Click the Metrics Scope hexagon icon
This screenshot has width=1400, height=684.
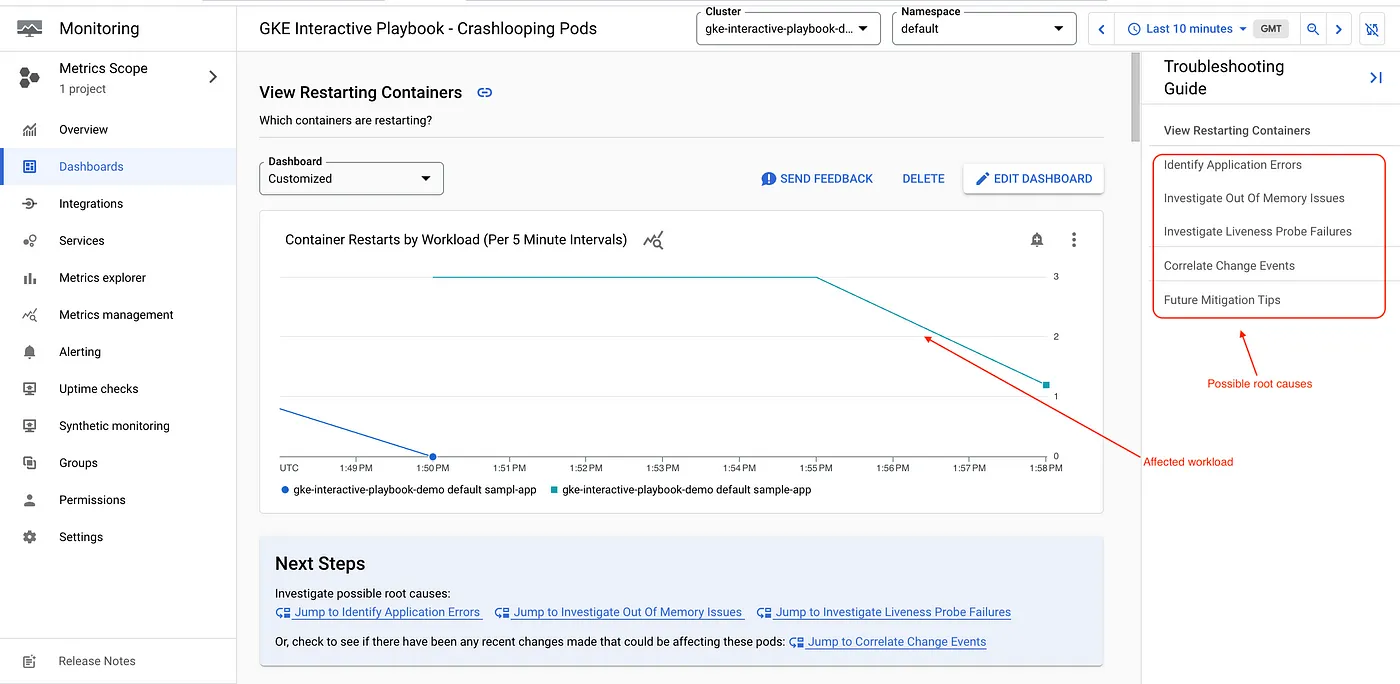click(x=30, y=78)
